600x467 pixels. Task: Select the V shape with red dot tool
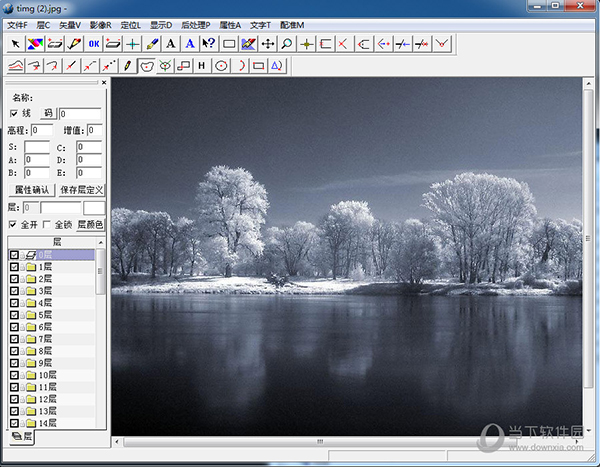[x=442, y=44]
